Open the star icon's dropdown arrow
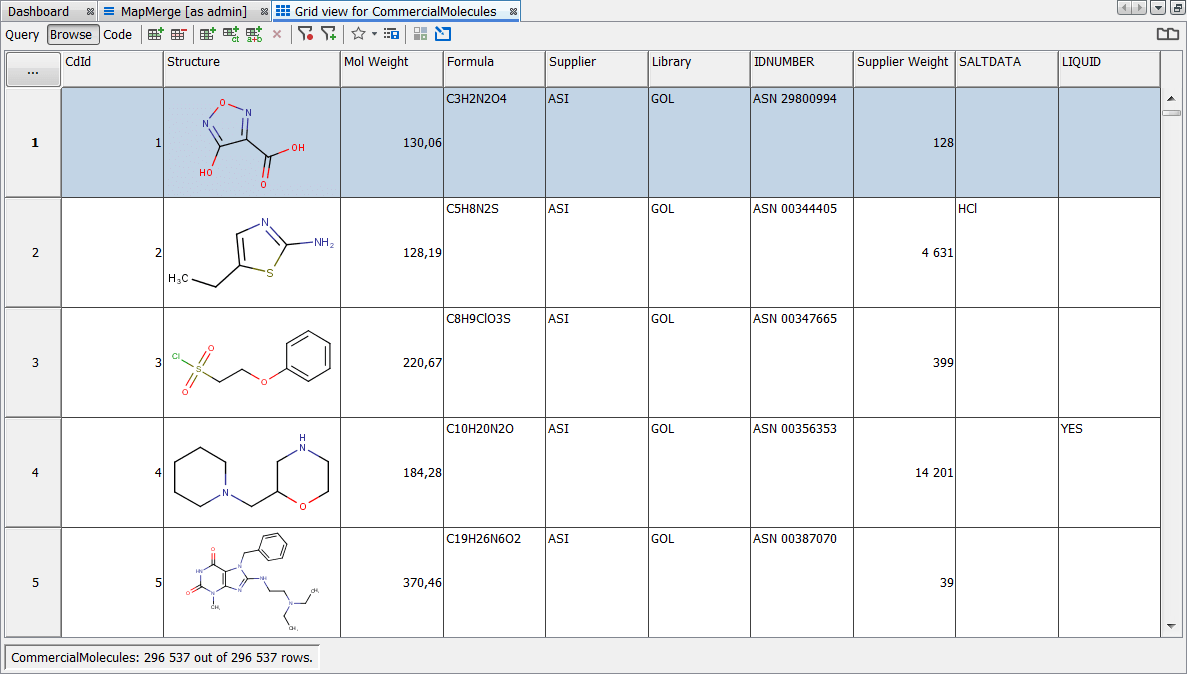Screen dimensions: 1187x674 pyautogui.click(x=373, y=34)
